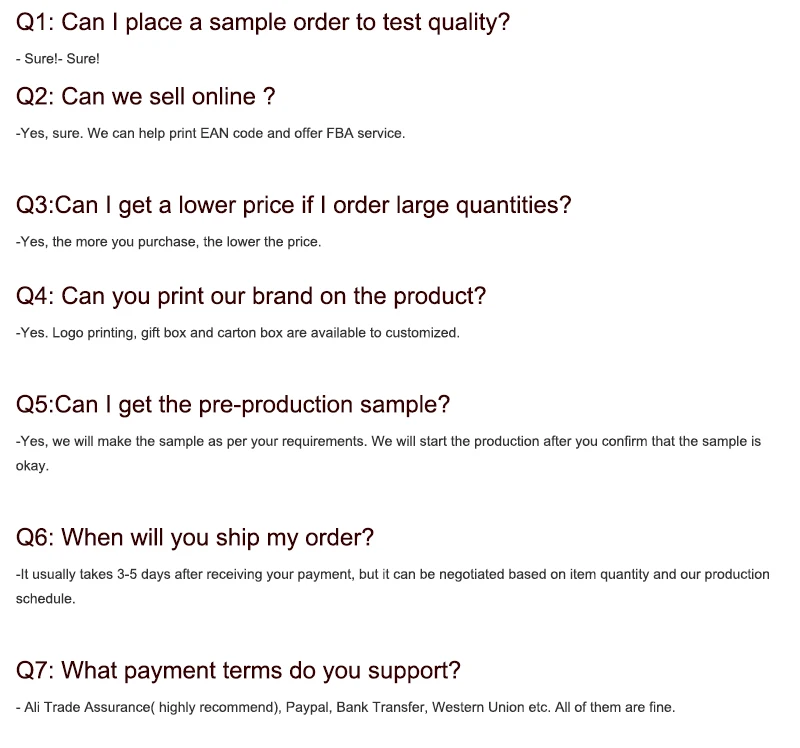Click the Q4 print our brand heading

point(251,296)
